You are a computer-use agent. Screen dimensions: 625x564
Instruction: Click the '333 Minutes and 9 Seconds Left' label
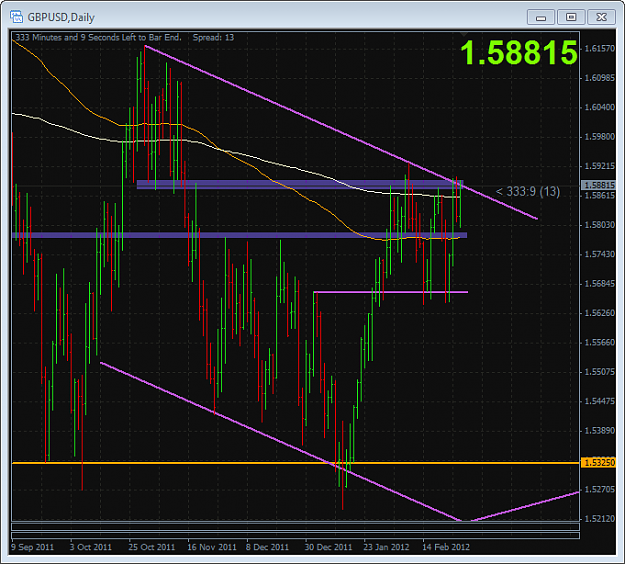pyautogui.click(x=98, y=37)
